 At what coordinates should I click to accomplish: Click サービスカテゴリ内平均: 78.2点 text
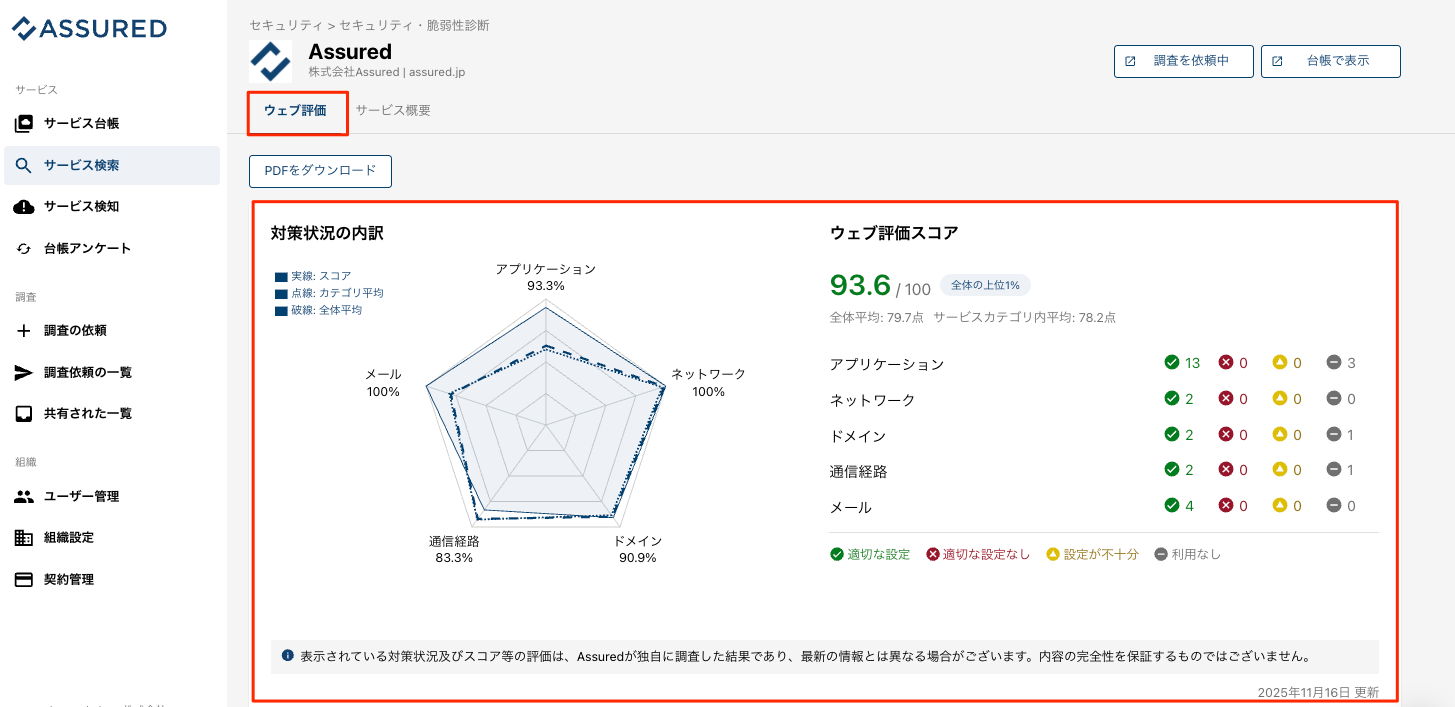pos(1024,317)
